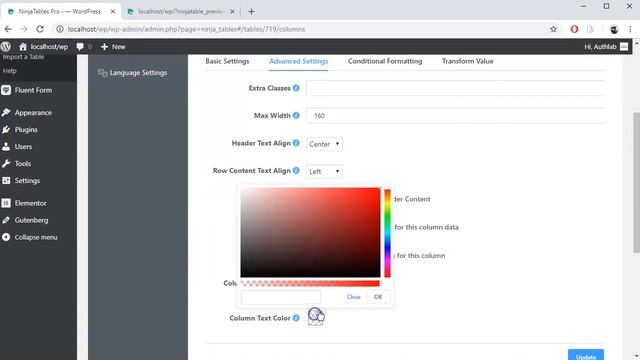Click the Update button
The width and height of the screenshot is (640, 360).
586,355
